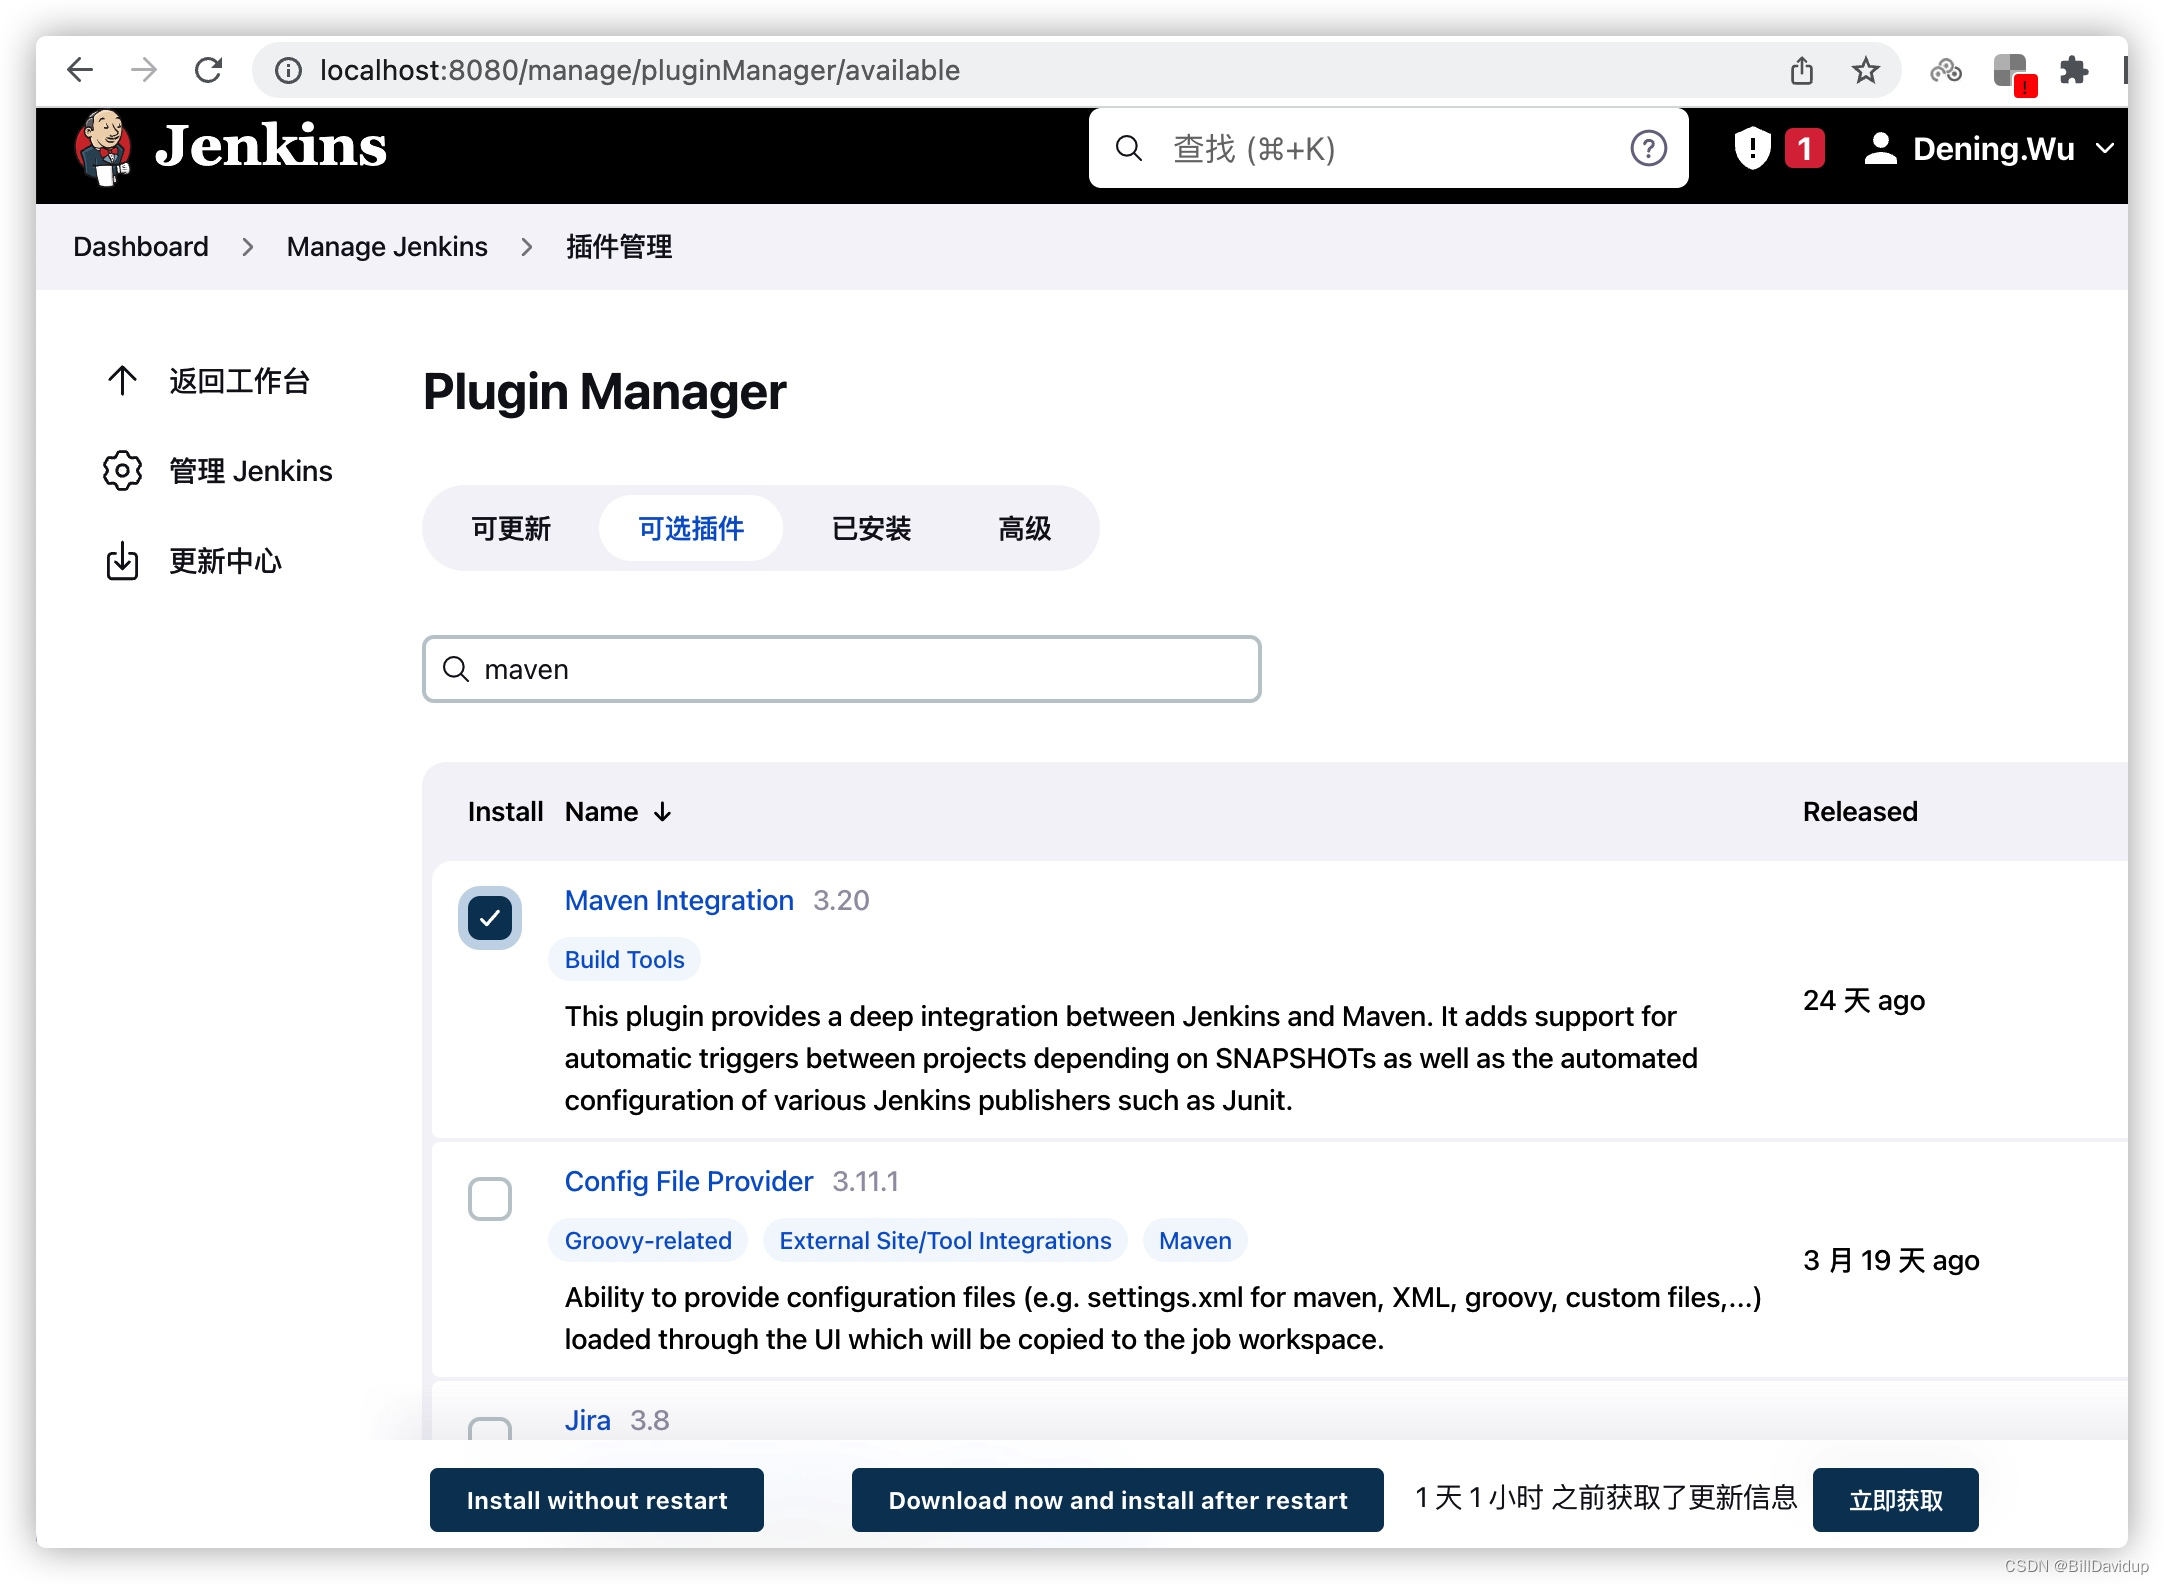The height and width of the screenshot is (1584, 2164).
Task: Open the Config File Provider plugin link
Action: [689, 1181]
